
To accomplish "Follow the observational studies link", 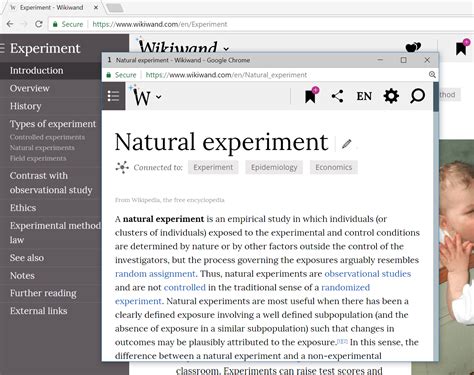I will (x=368, y=274).
